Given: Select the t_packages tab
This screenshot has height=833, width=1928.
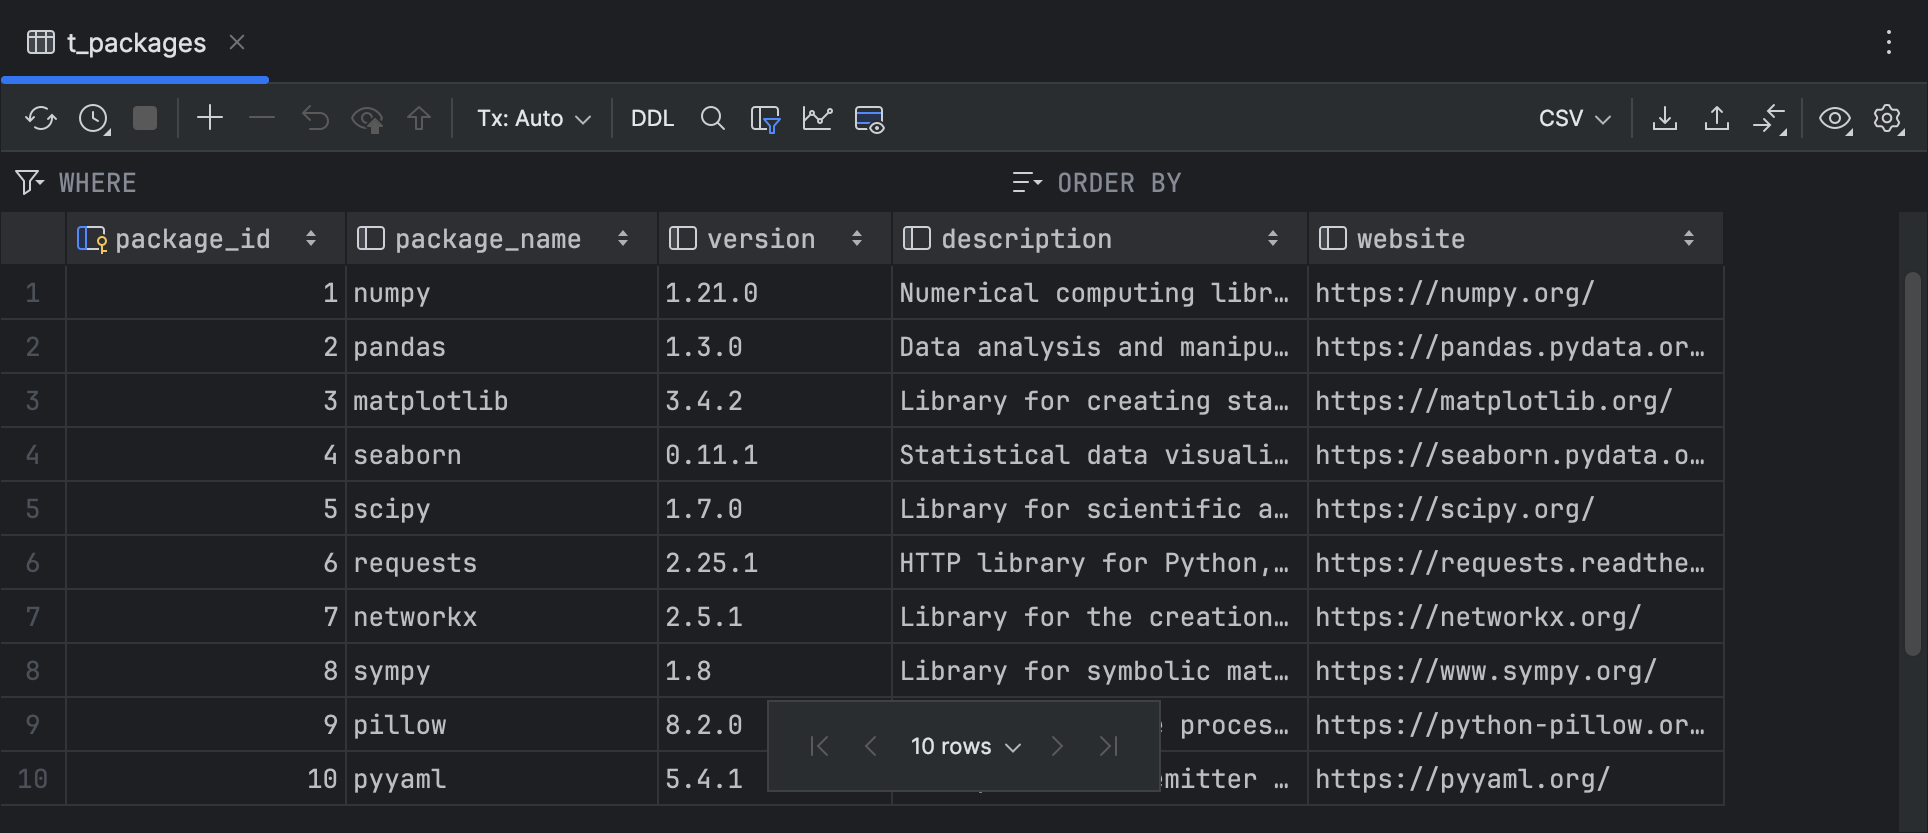Looking at the screenshot, I should [x=135, y=43].
